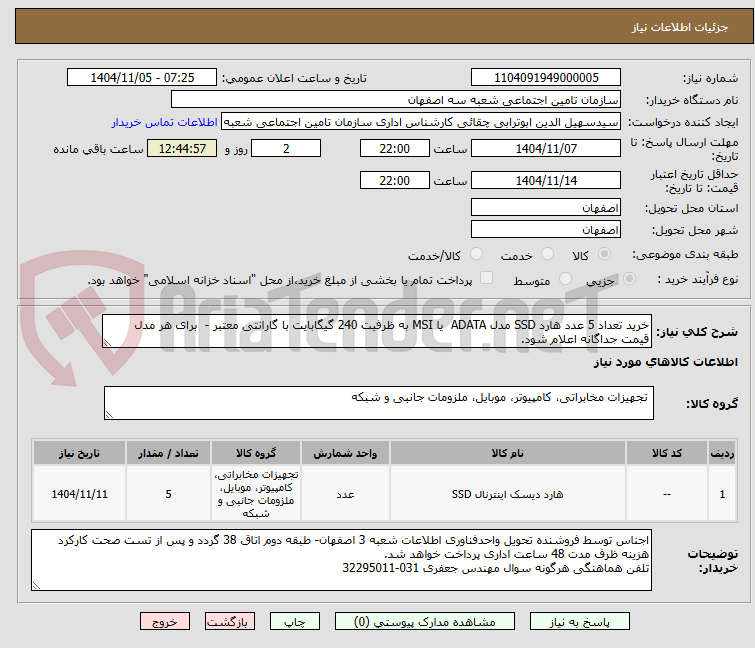Screen dimensions: 755x648
Task: Click the need date 1404/11/11 cell
Action: coord(79,494)
